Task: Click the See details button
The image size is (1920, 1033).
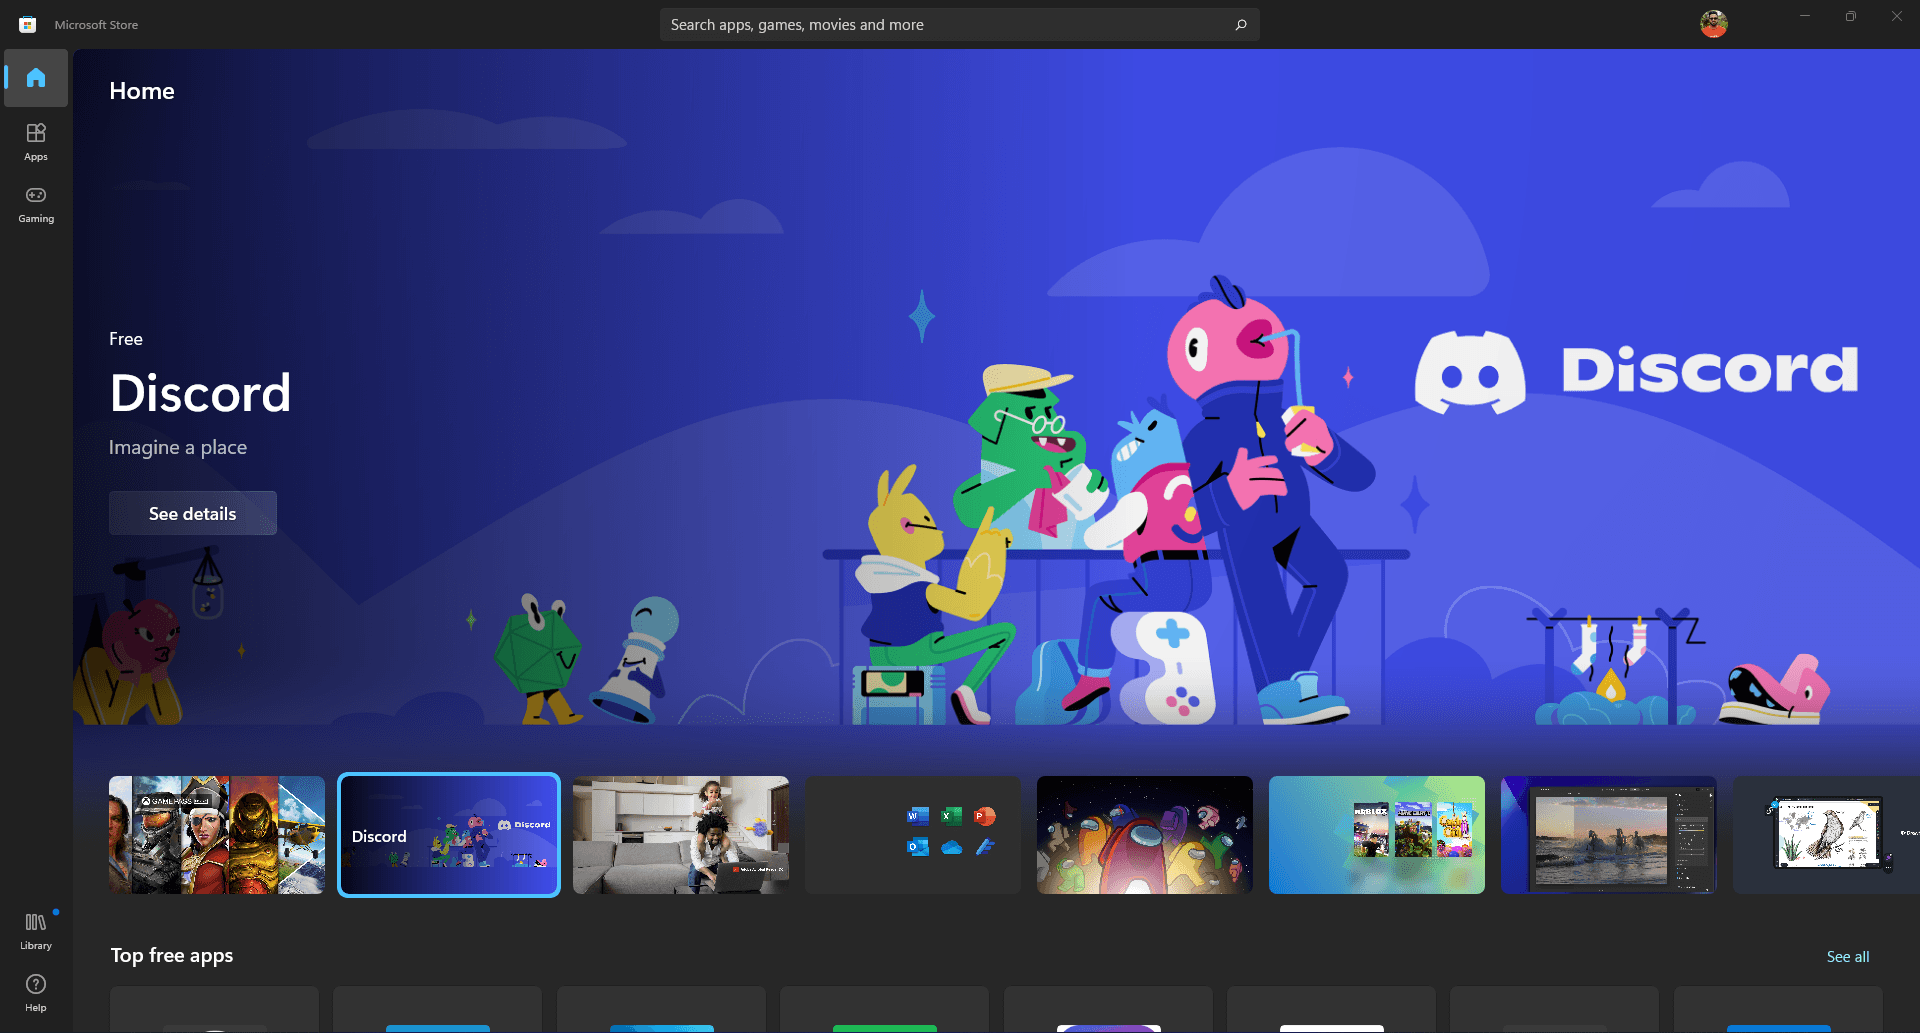Action: pos(193,513)
